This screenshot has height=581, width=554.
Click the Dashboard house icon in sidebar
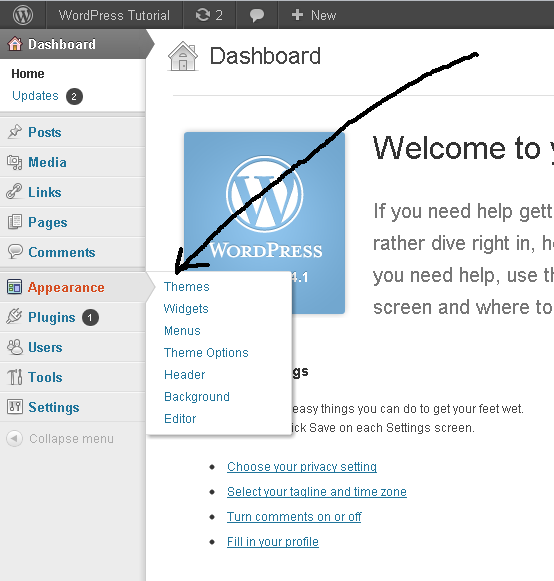point(15,44)
